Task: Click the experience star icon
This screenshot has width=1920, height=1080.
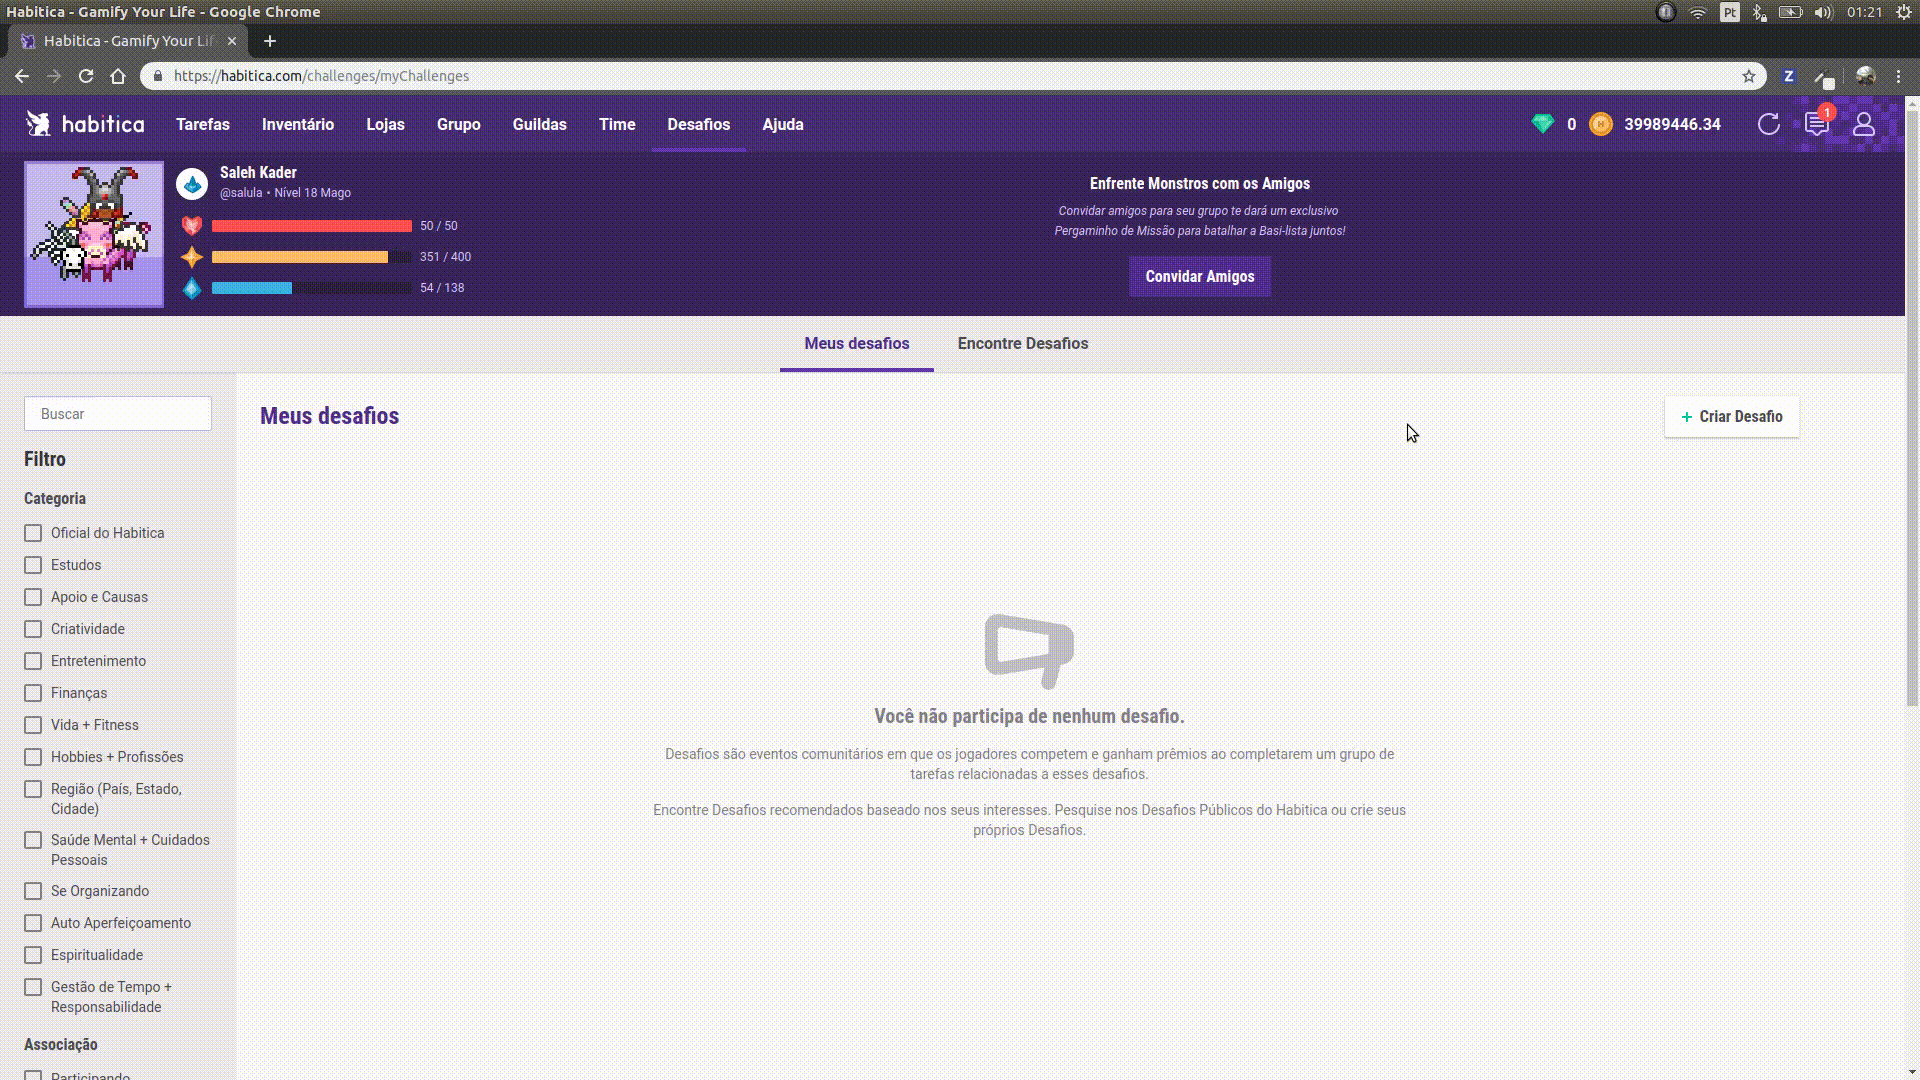Action: pyautogui.click(x=192, y=257)
